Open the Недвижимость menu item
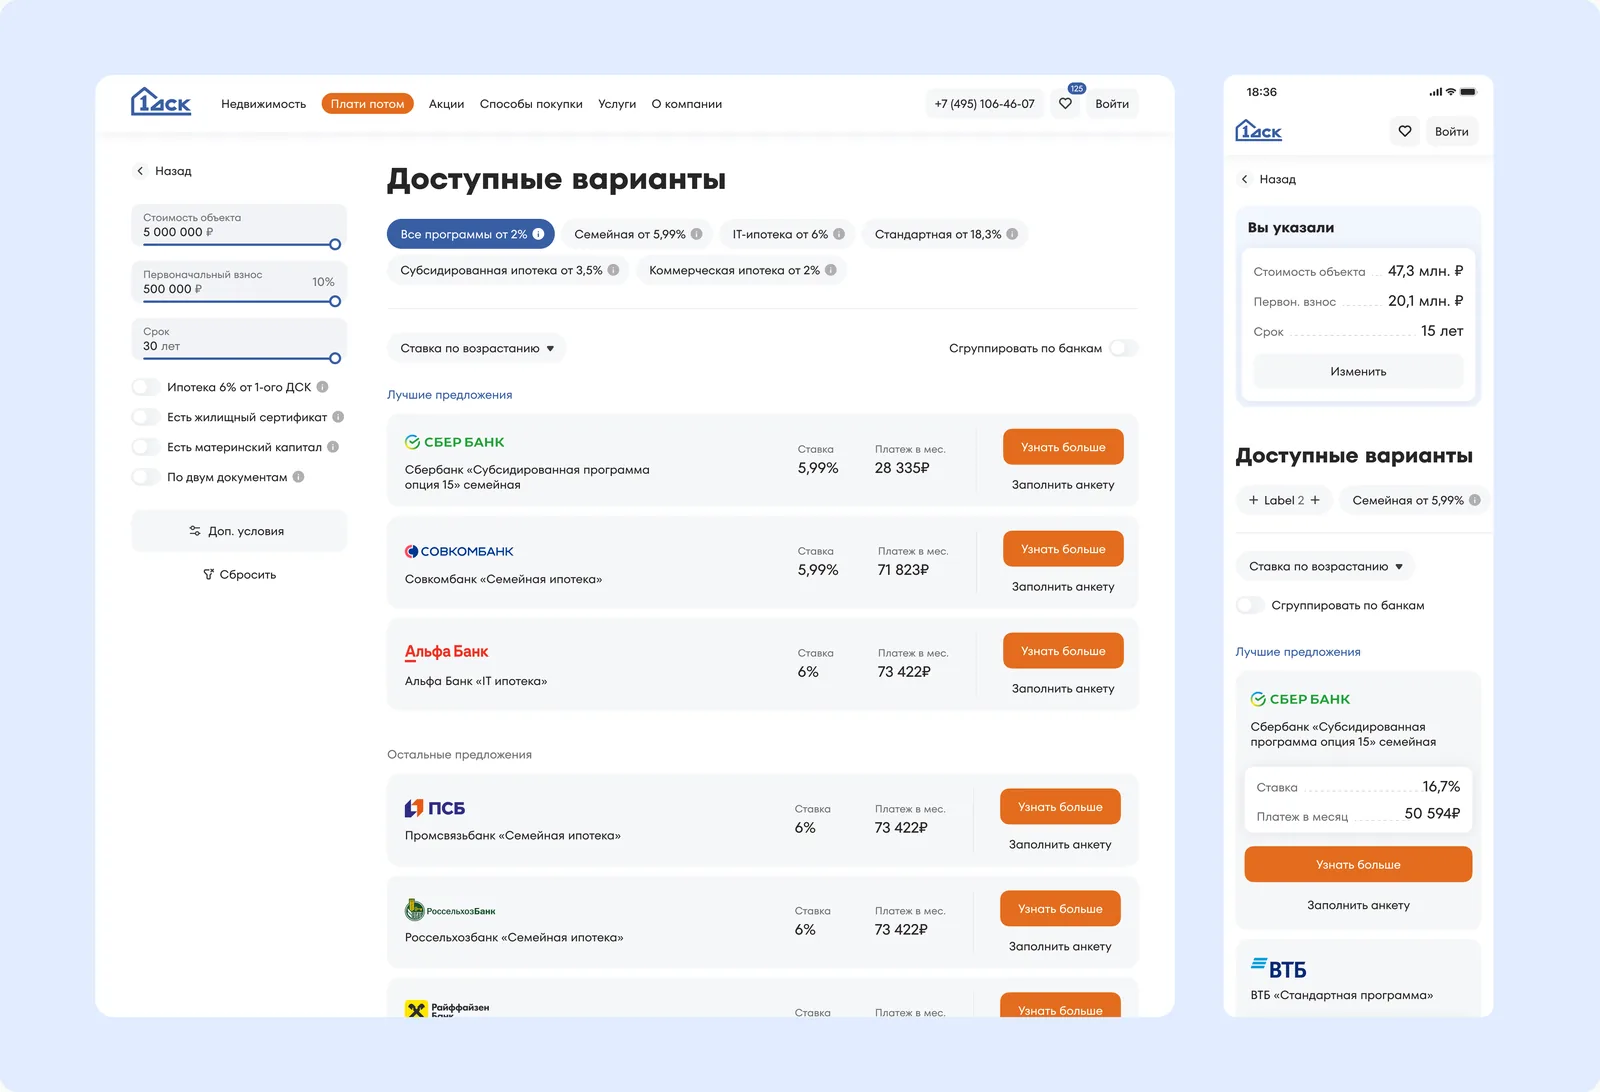 [264, 103]
